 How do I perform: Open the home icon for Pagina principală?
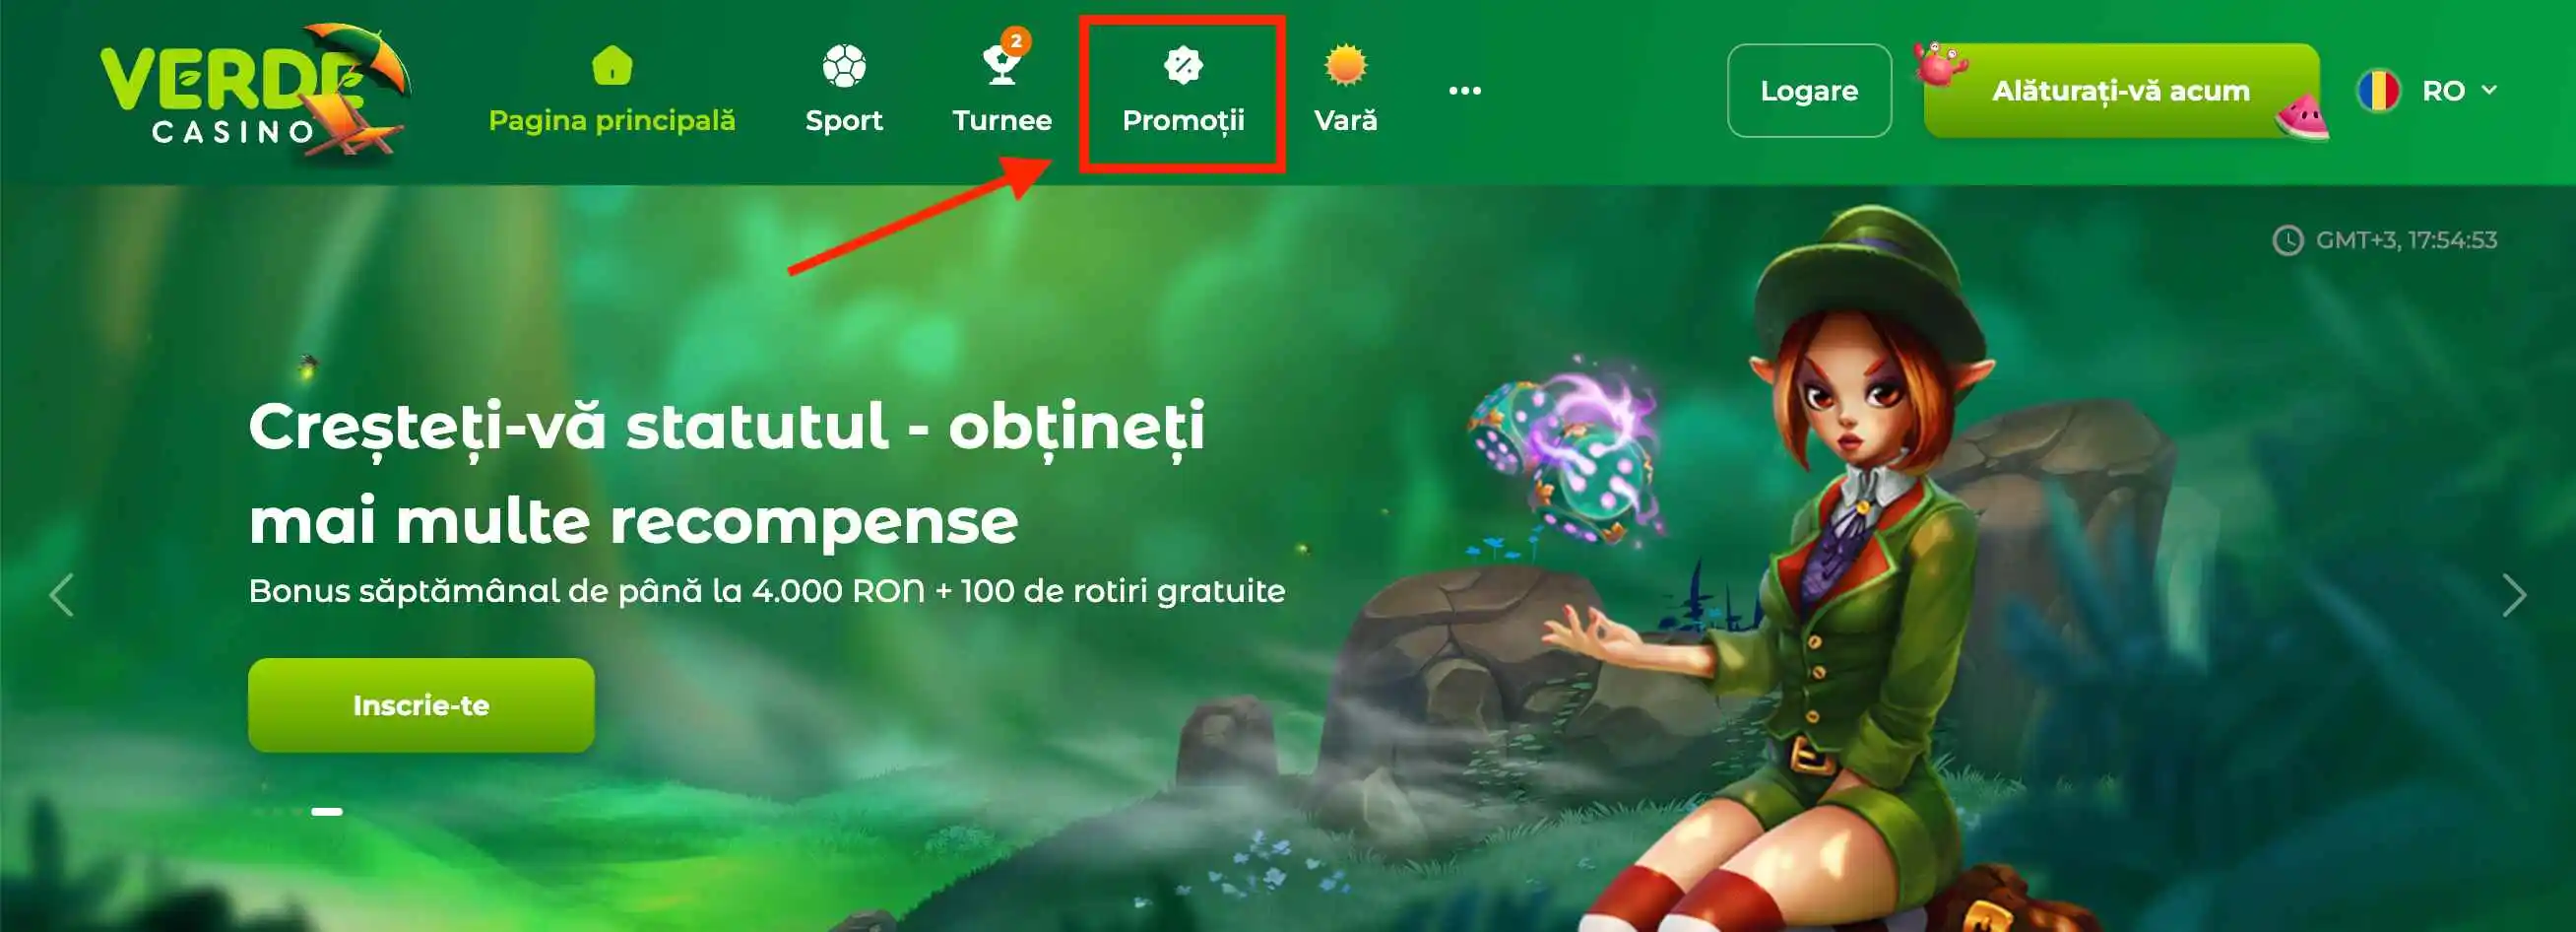pyautogui.click(x=612, y=66)
